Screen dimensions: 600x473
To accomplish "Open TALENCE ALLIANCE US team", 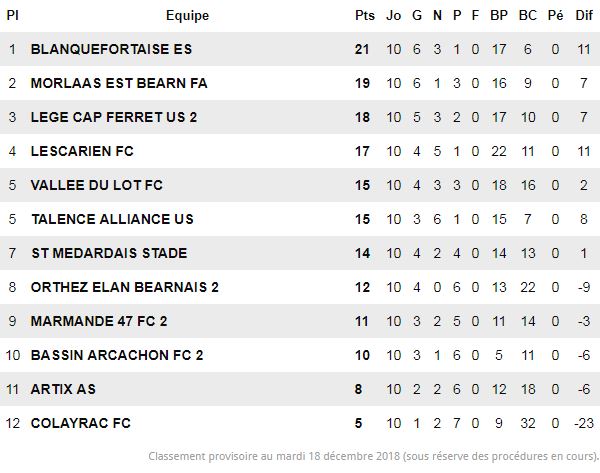I will (112, 219).
